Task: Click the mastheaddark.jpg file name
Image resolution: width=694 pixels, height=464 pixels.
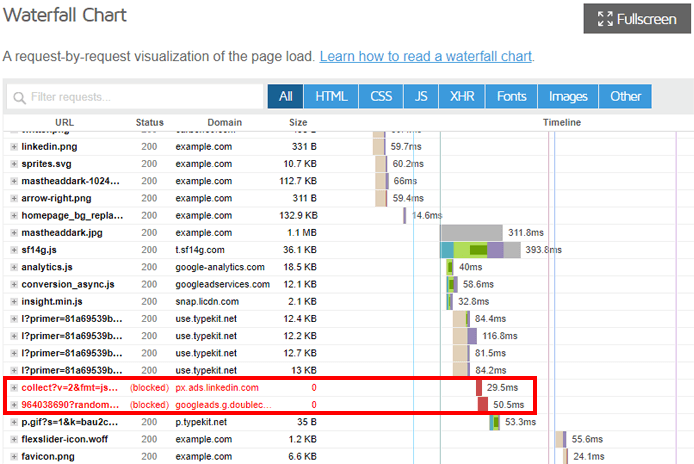Action: pyautogui.click(x=62, y=233)
